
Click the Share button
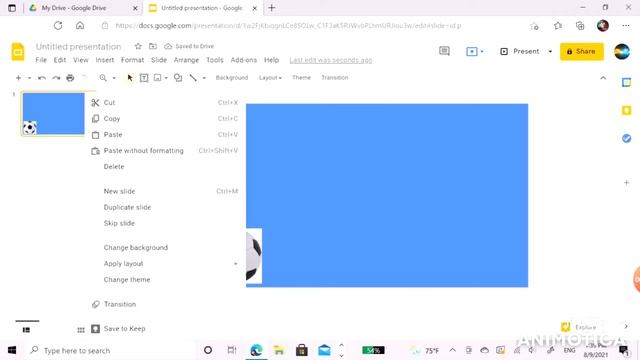click(582, 51)
